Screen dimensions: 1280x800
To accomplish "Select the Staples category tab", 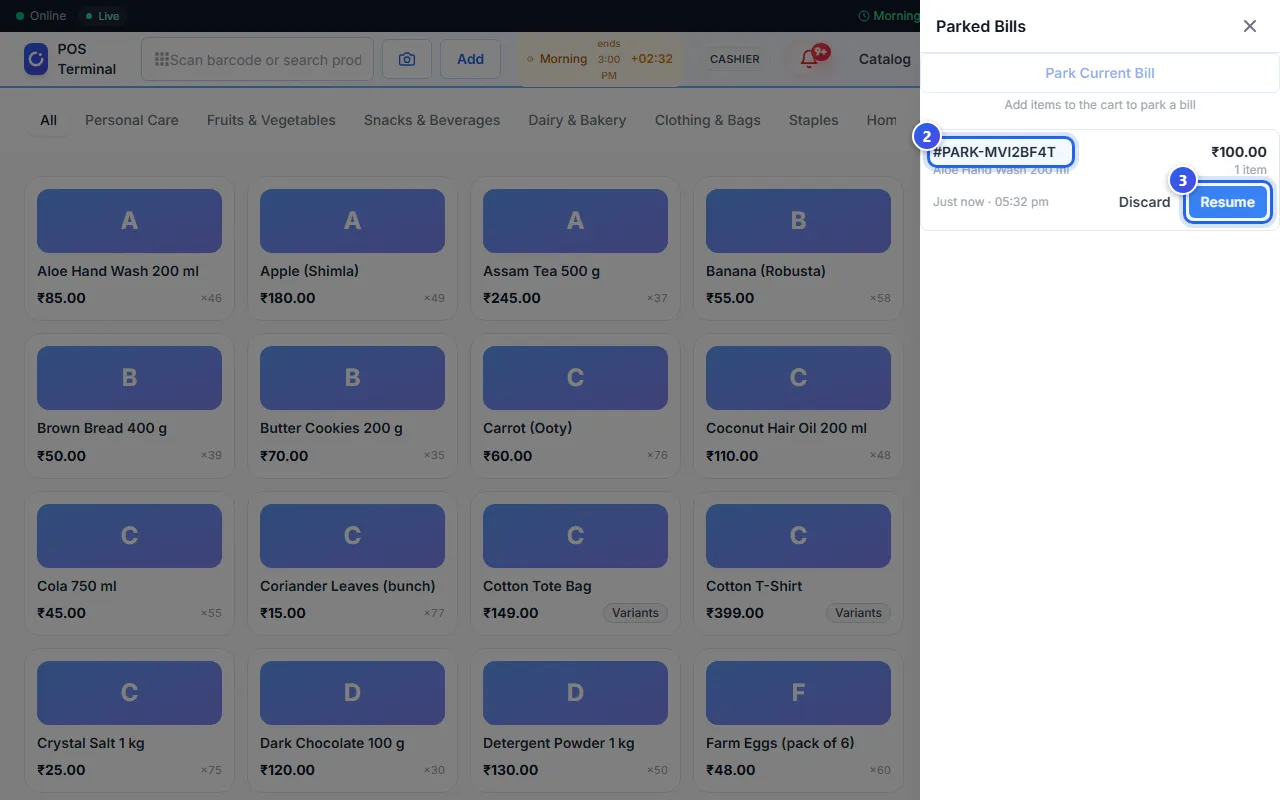I will [814, 120].
